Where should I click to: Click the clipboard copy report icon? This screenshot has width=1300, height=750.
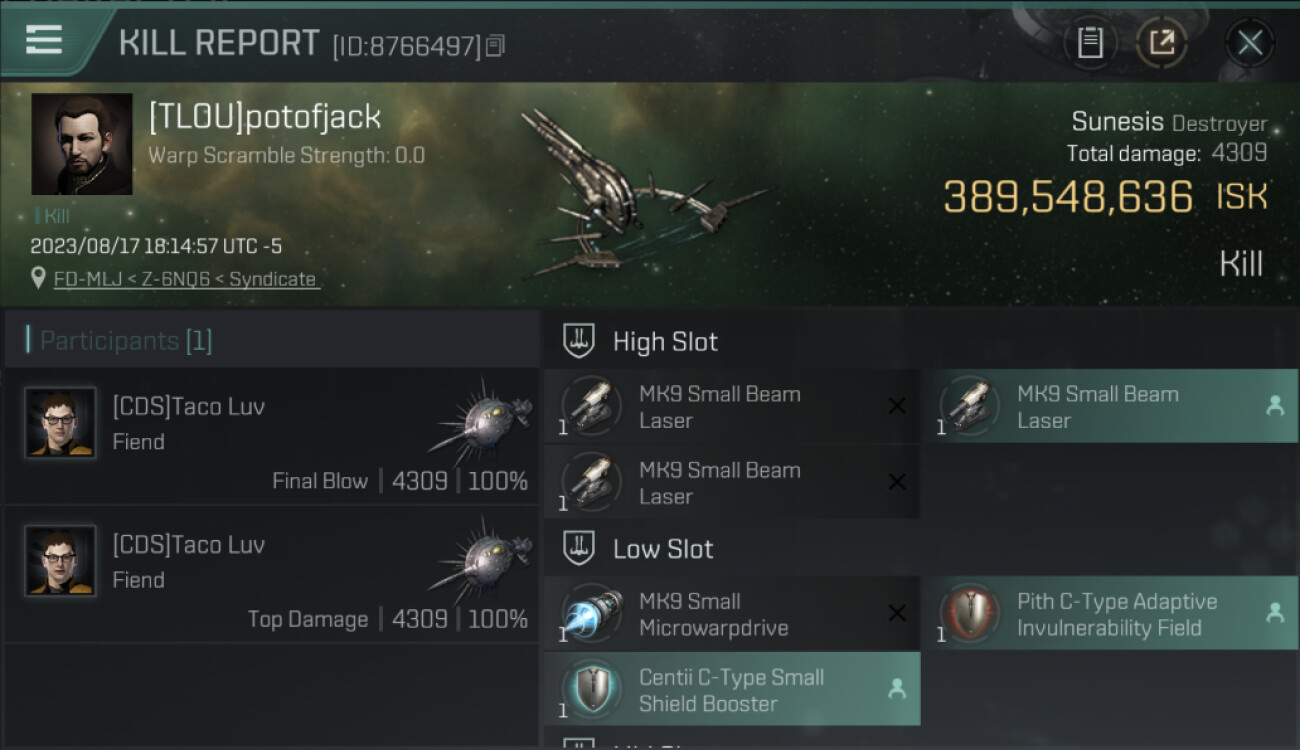(x=1090, y=43)
